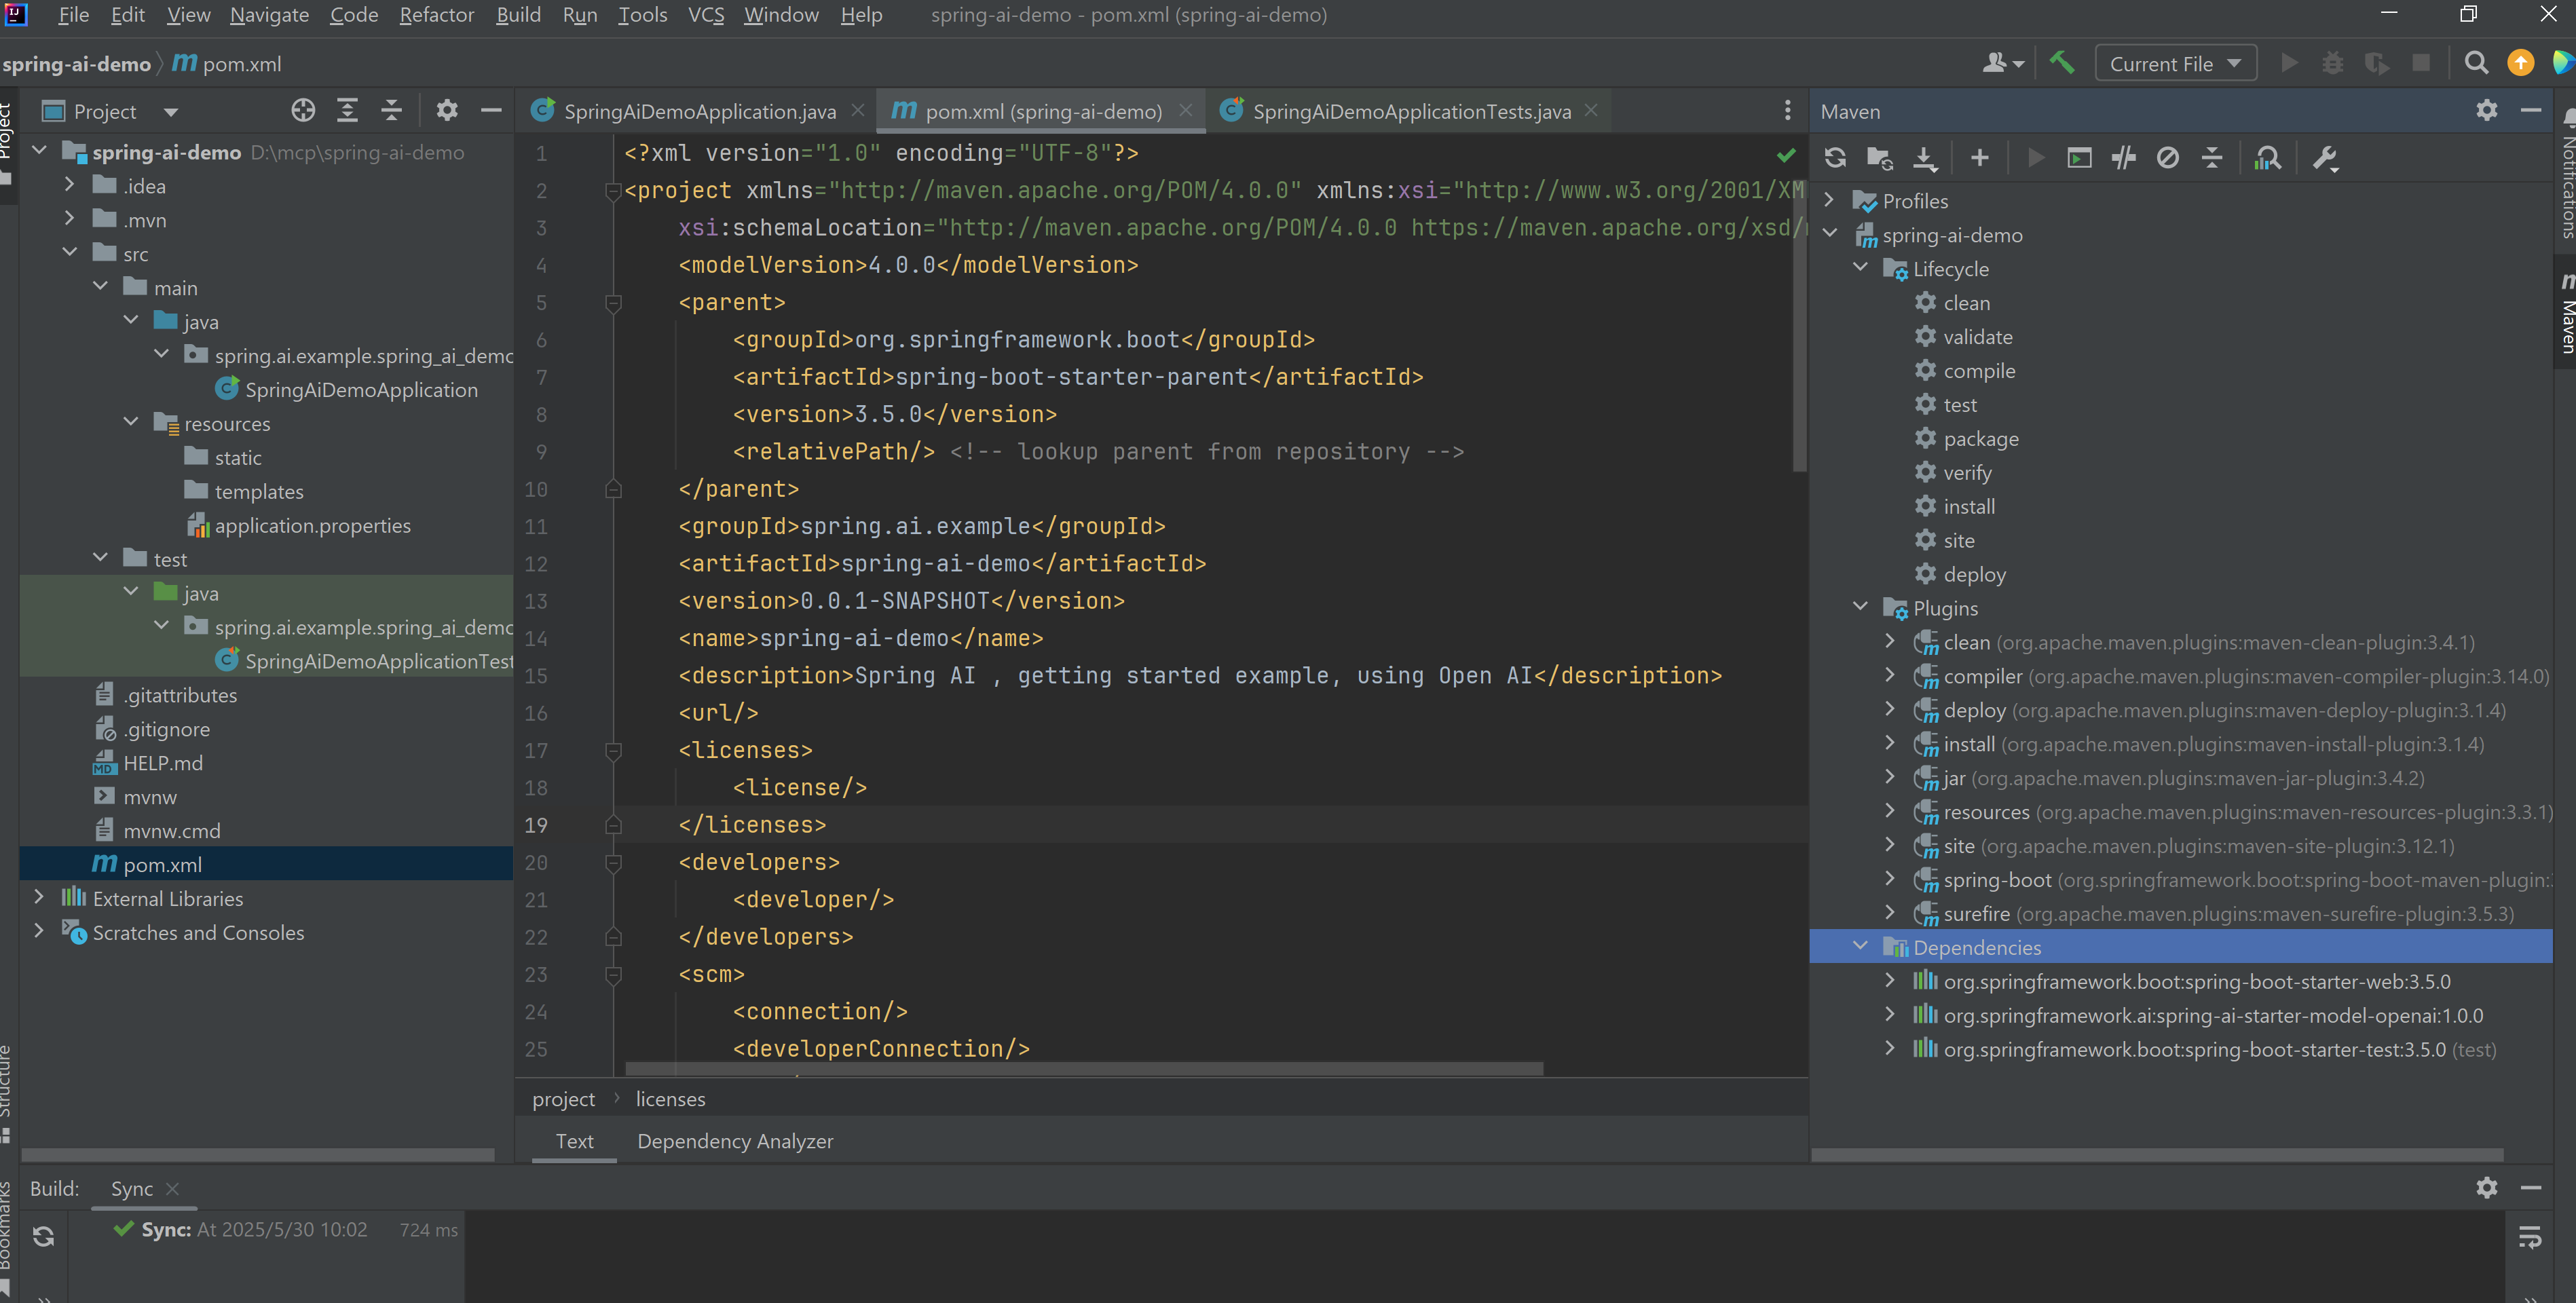2576x1303 pixels.
Task: Toggle soft-wrap in Build output panel
Action: click(2529, 1238)
